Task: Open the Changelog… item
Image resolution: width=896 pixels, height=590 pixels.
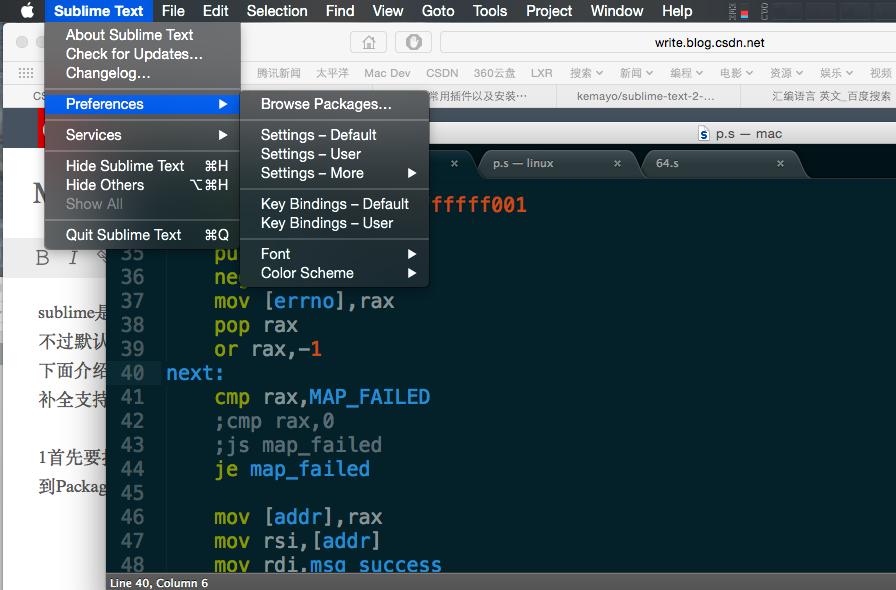Action: pyautogui.click(x=142, y=73)
